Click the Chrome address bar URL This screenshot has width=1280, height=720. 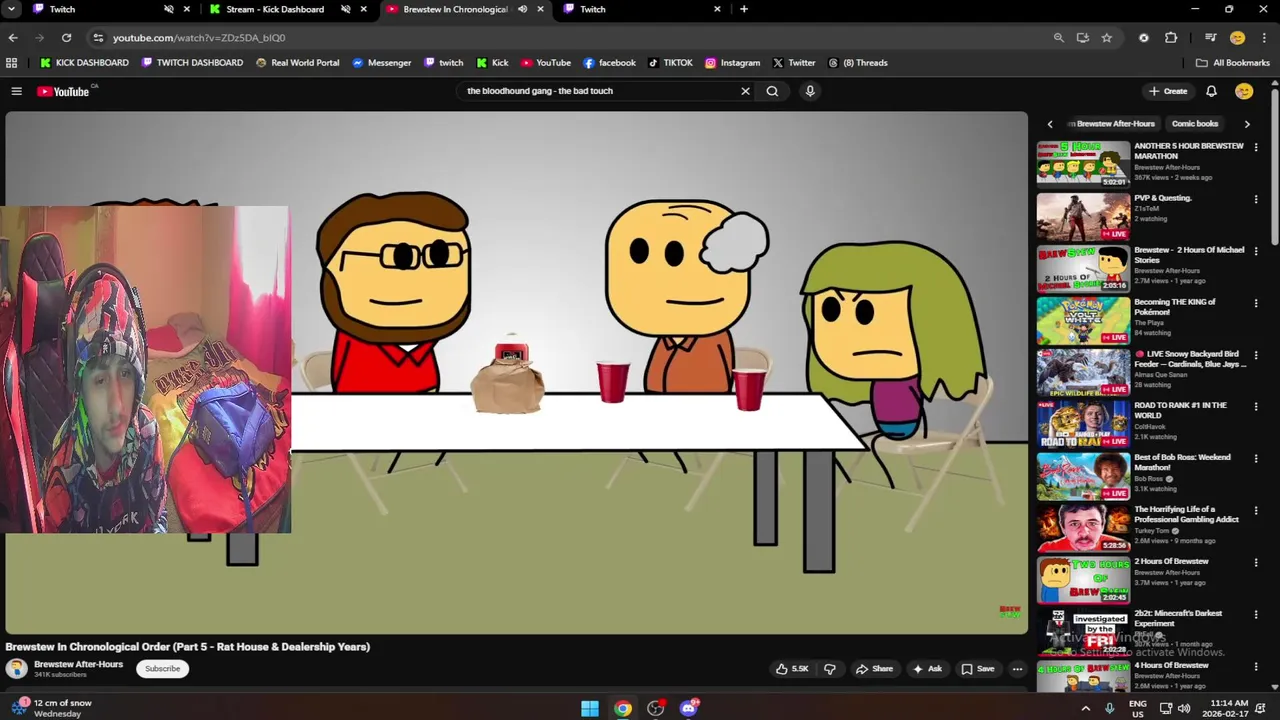199,38
